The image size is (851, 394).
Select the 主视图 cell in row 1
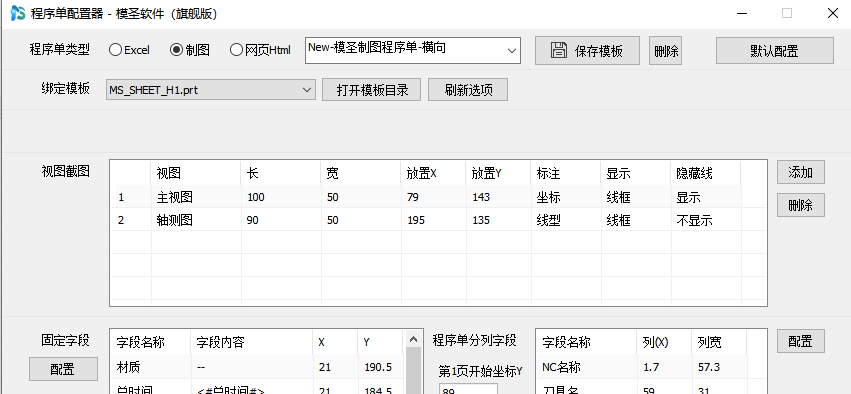tap(196, 197)
